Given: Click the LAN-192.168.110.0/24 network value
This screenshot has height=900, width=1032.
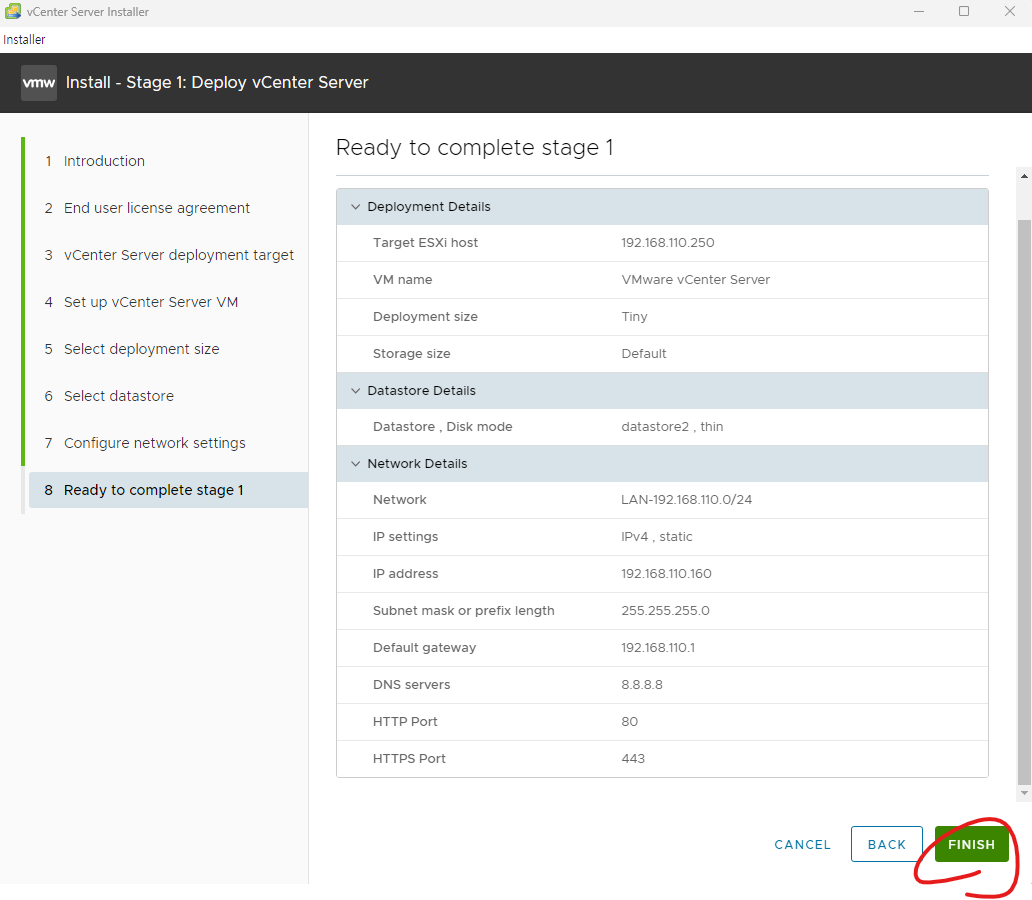Looking at the screenshot, I should (686, 500).
